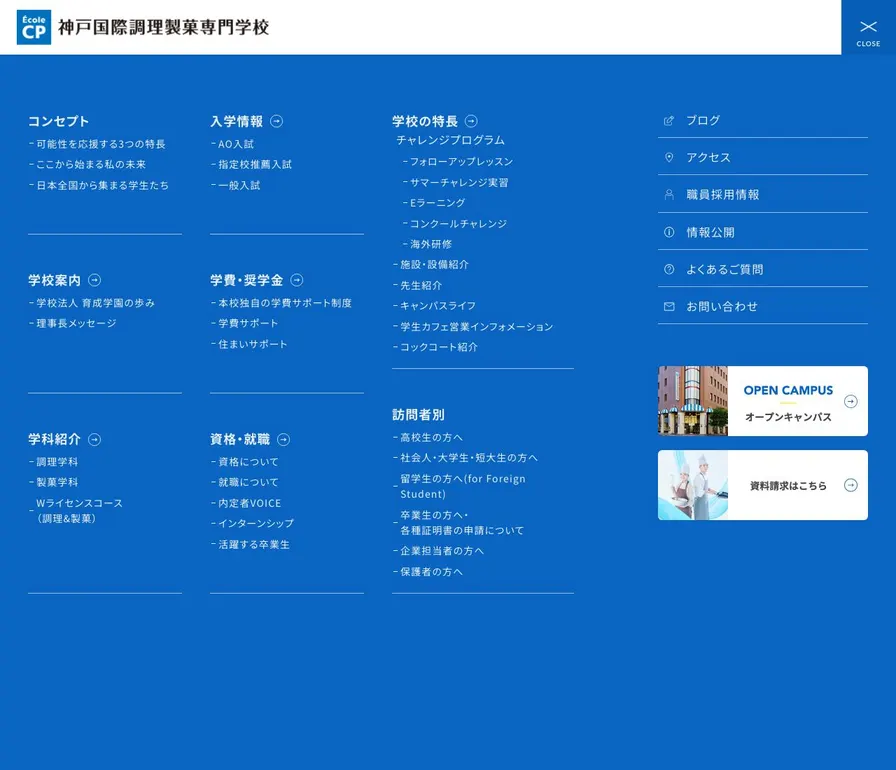The height and width of the screenshot is (770, 896).
Task: Open the 職員採用情報 menu item
Action: coord(763,195)
